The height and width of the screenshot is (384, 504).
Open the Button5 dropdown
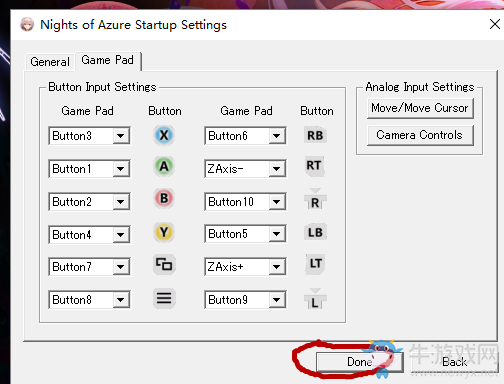[276, 234]
